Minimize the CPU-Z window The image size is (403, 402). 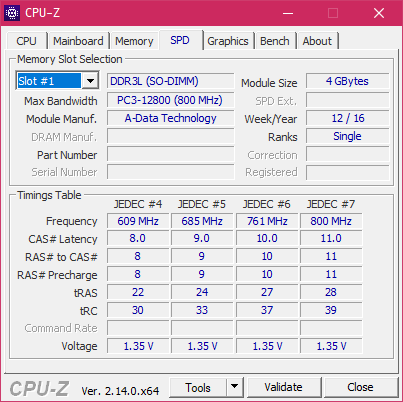pyautogui.click(x=288, y=13)
